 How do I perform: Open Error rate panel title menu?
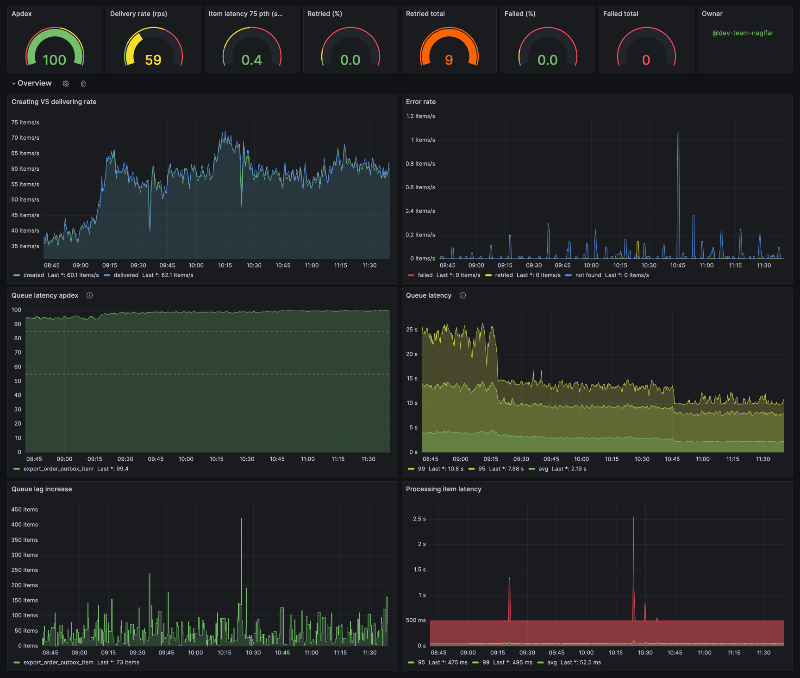(x=420, y=102)
